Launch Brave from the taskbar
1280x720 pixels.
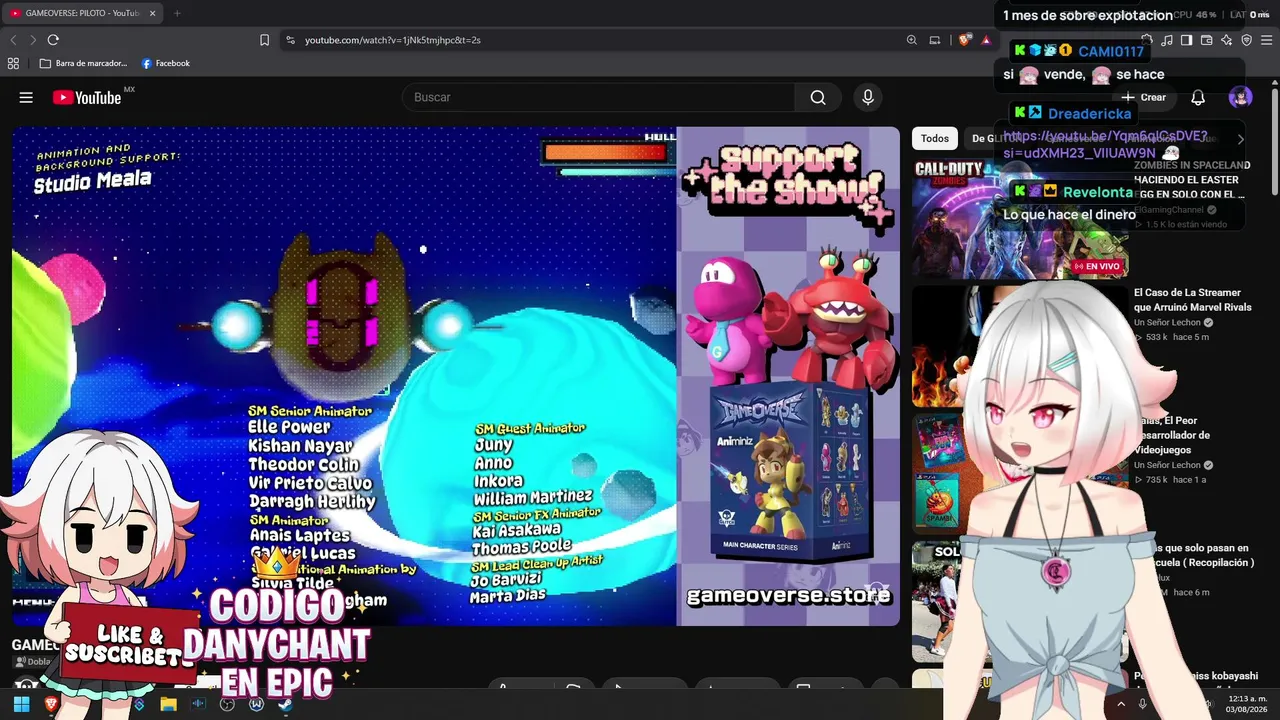click(x=51, y=704)
